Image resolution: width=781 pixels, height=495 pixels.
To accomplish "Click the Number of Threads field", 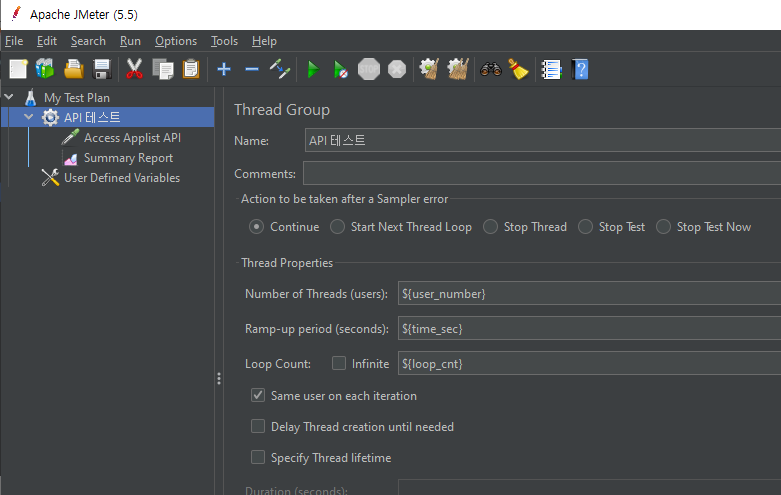I will [589, 293].
